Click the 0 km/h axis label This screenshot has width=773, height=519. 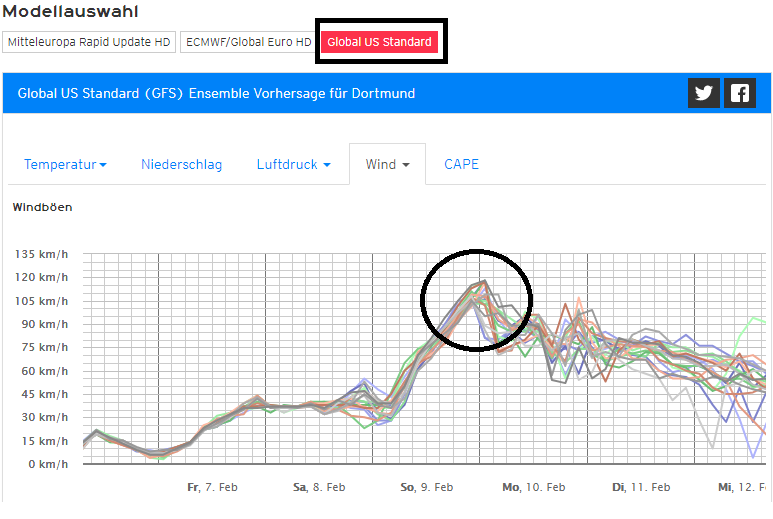pos(48,464)
